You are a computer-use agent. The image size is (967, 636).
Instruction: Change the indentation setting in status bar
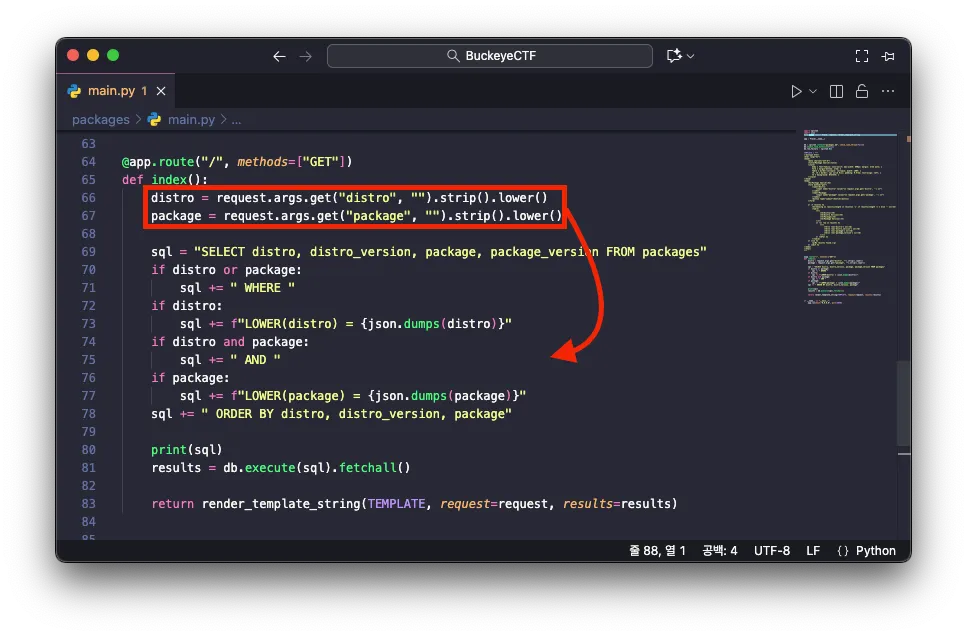(720, 551)
